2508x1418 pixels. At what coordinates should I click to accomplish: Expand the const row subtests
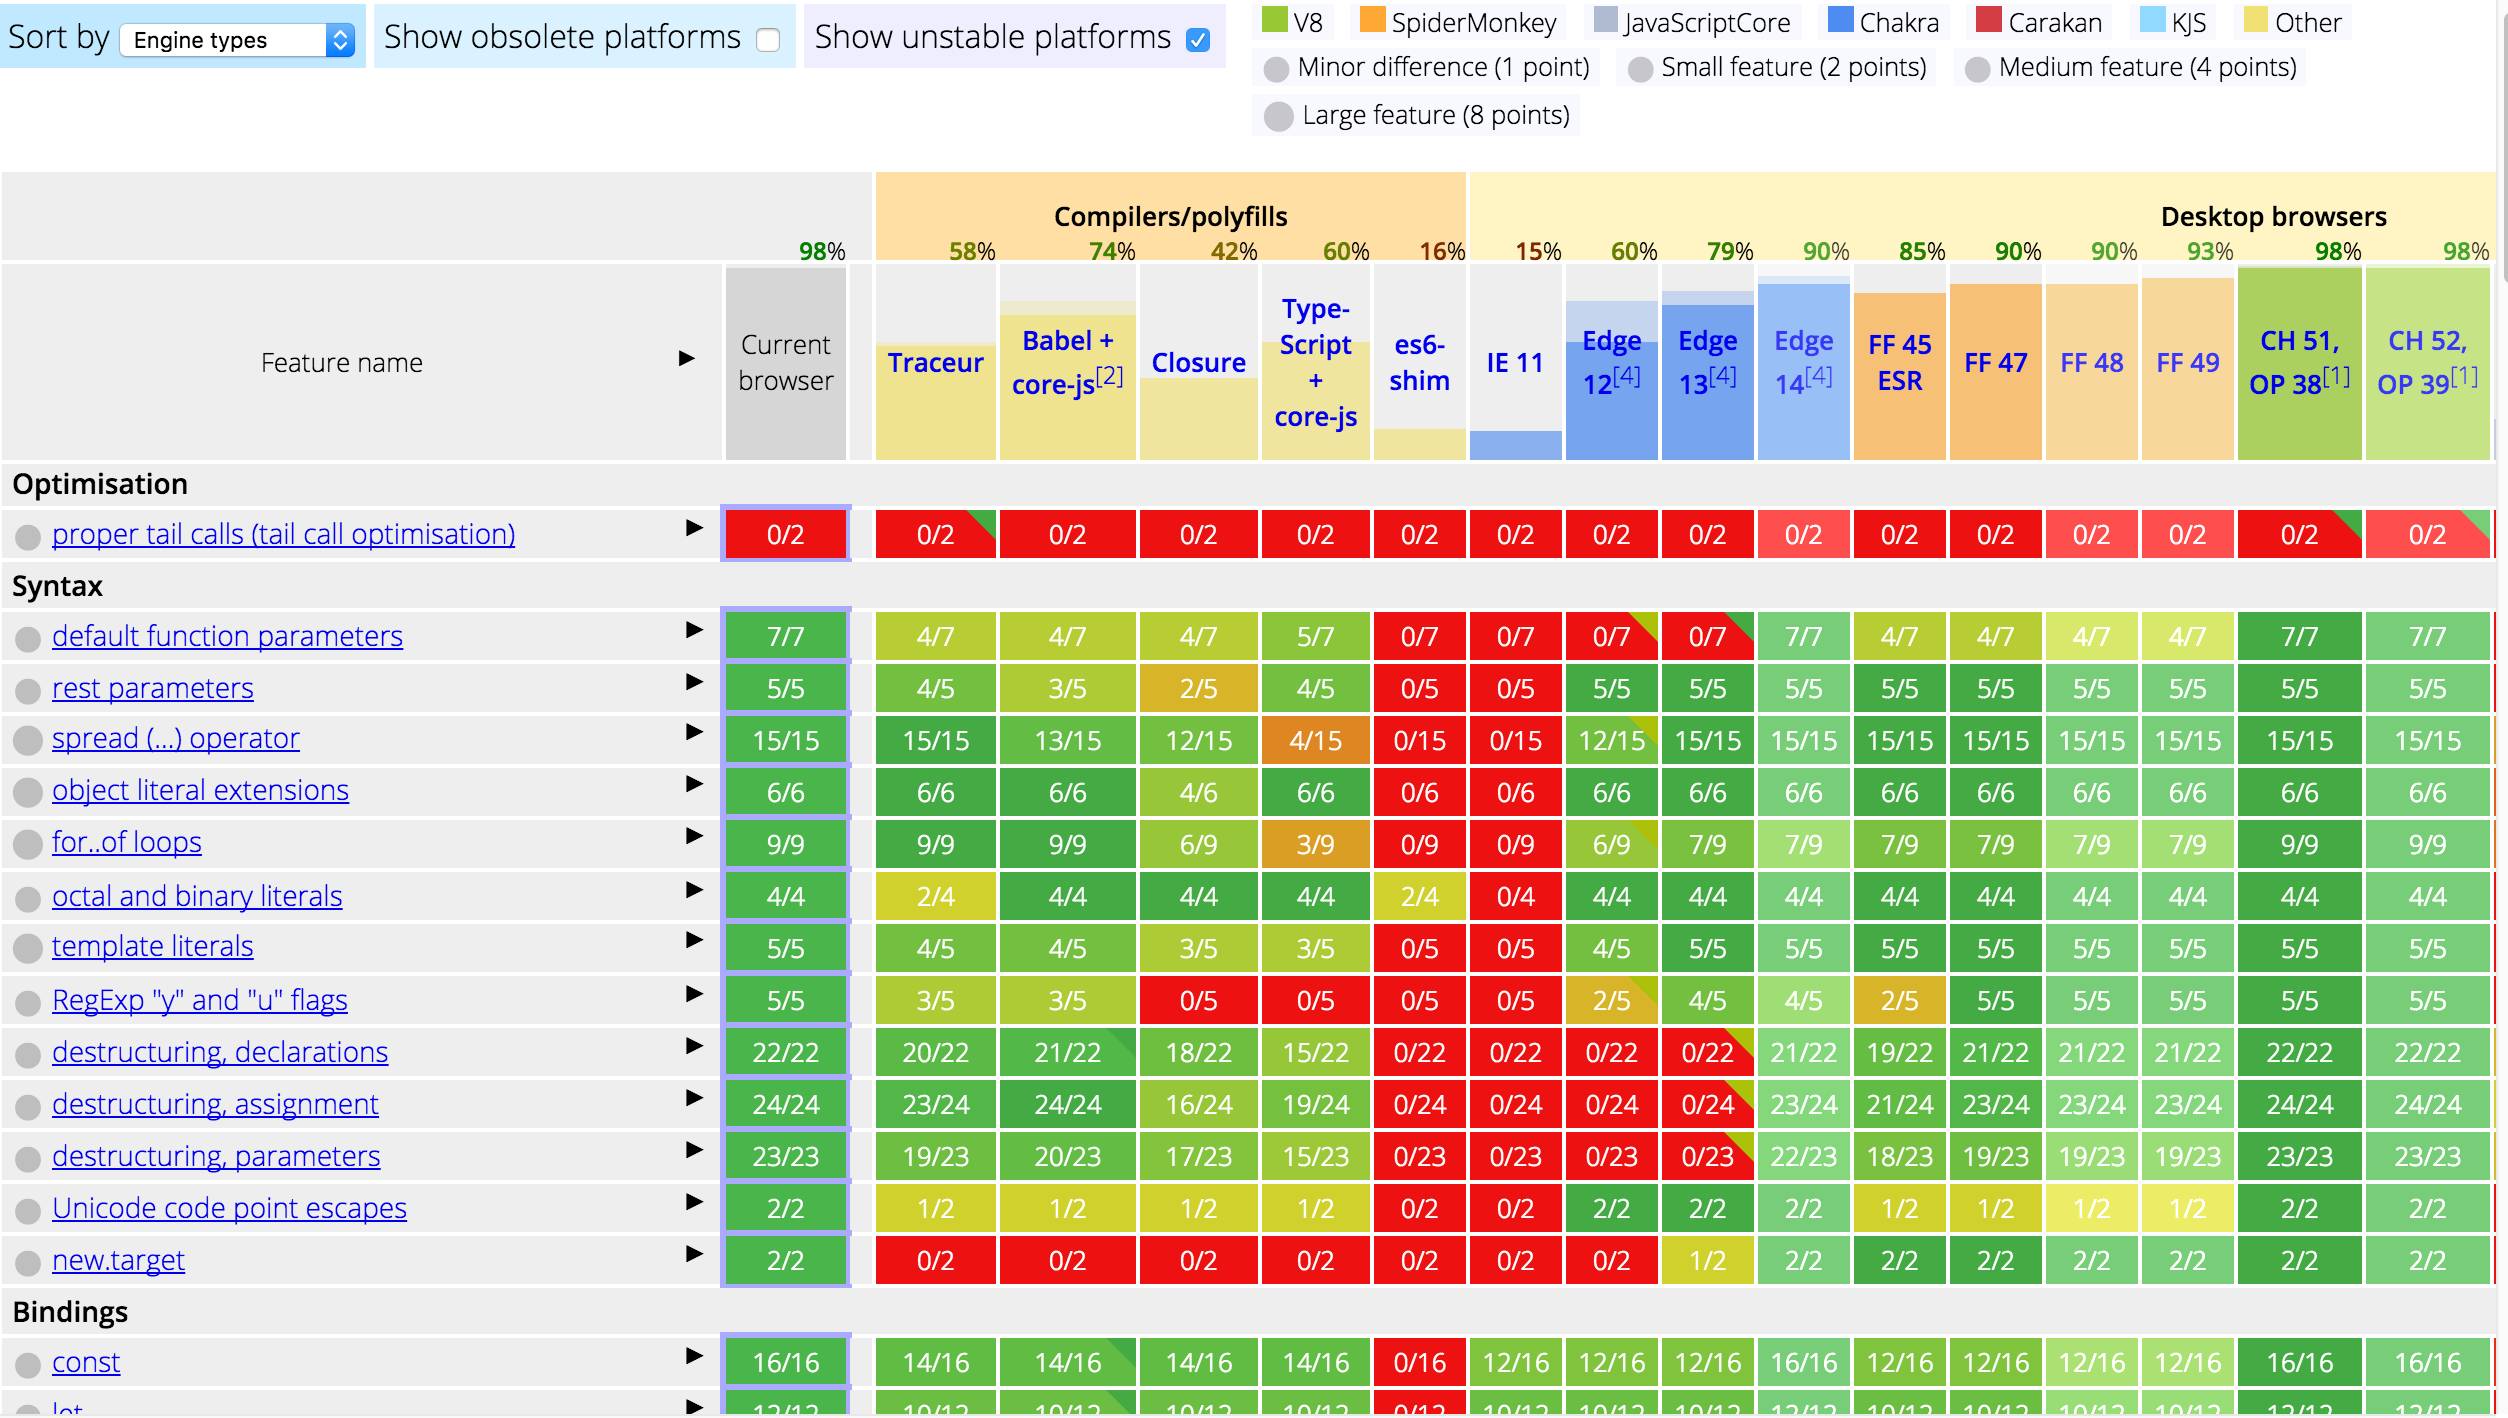point(694,1356)
